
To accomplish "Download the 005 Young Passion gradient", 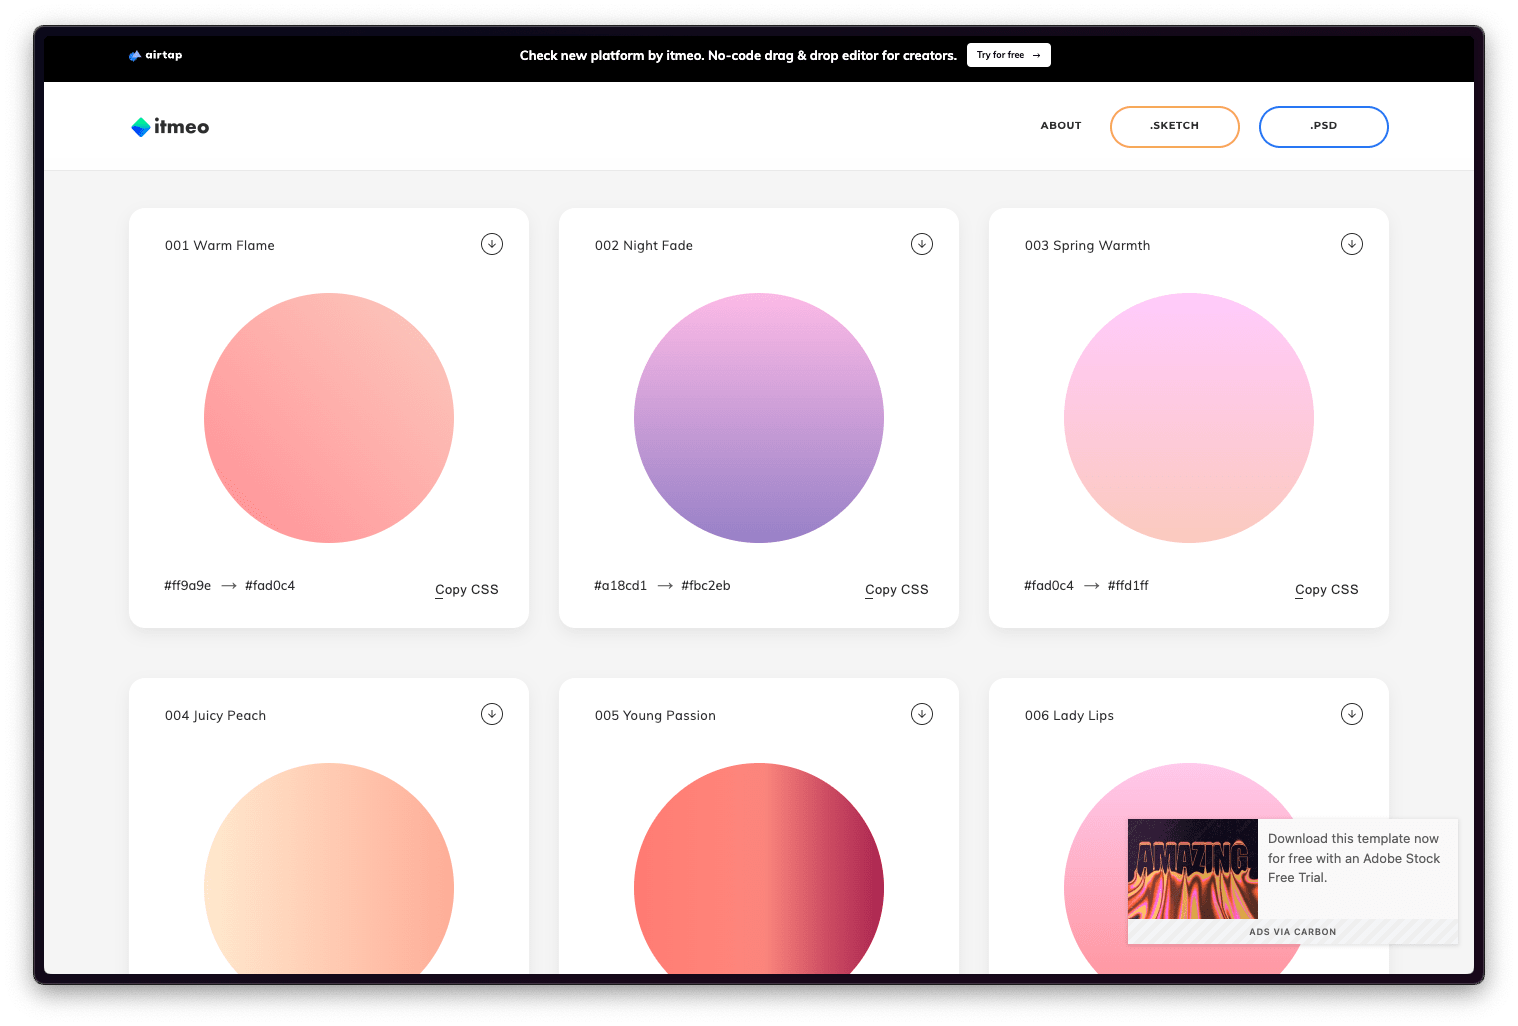I will tap(922, 714).
